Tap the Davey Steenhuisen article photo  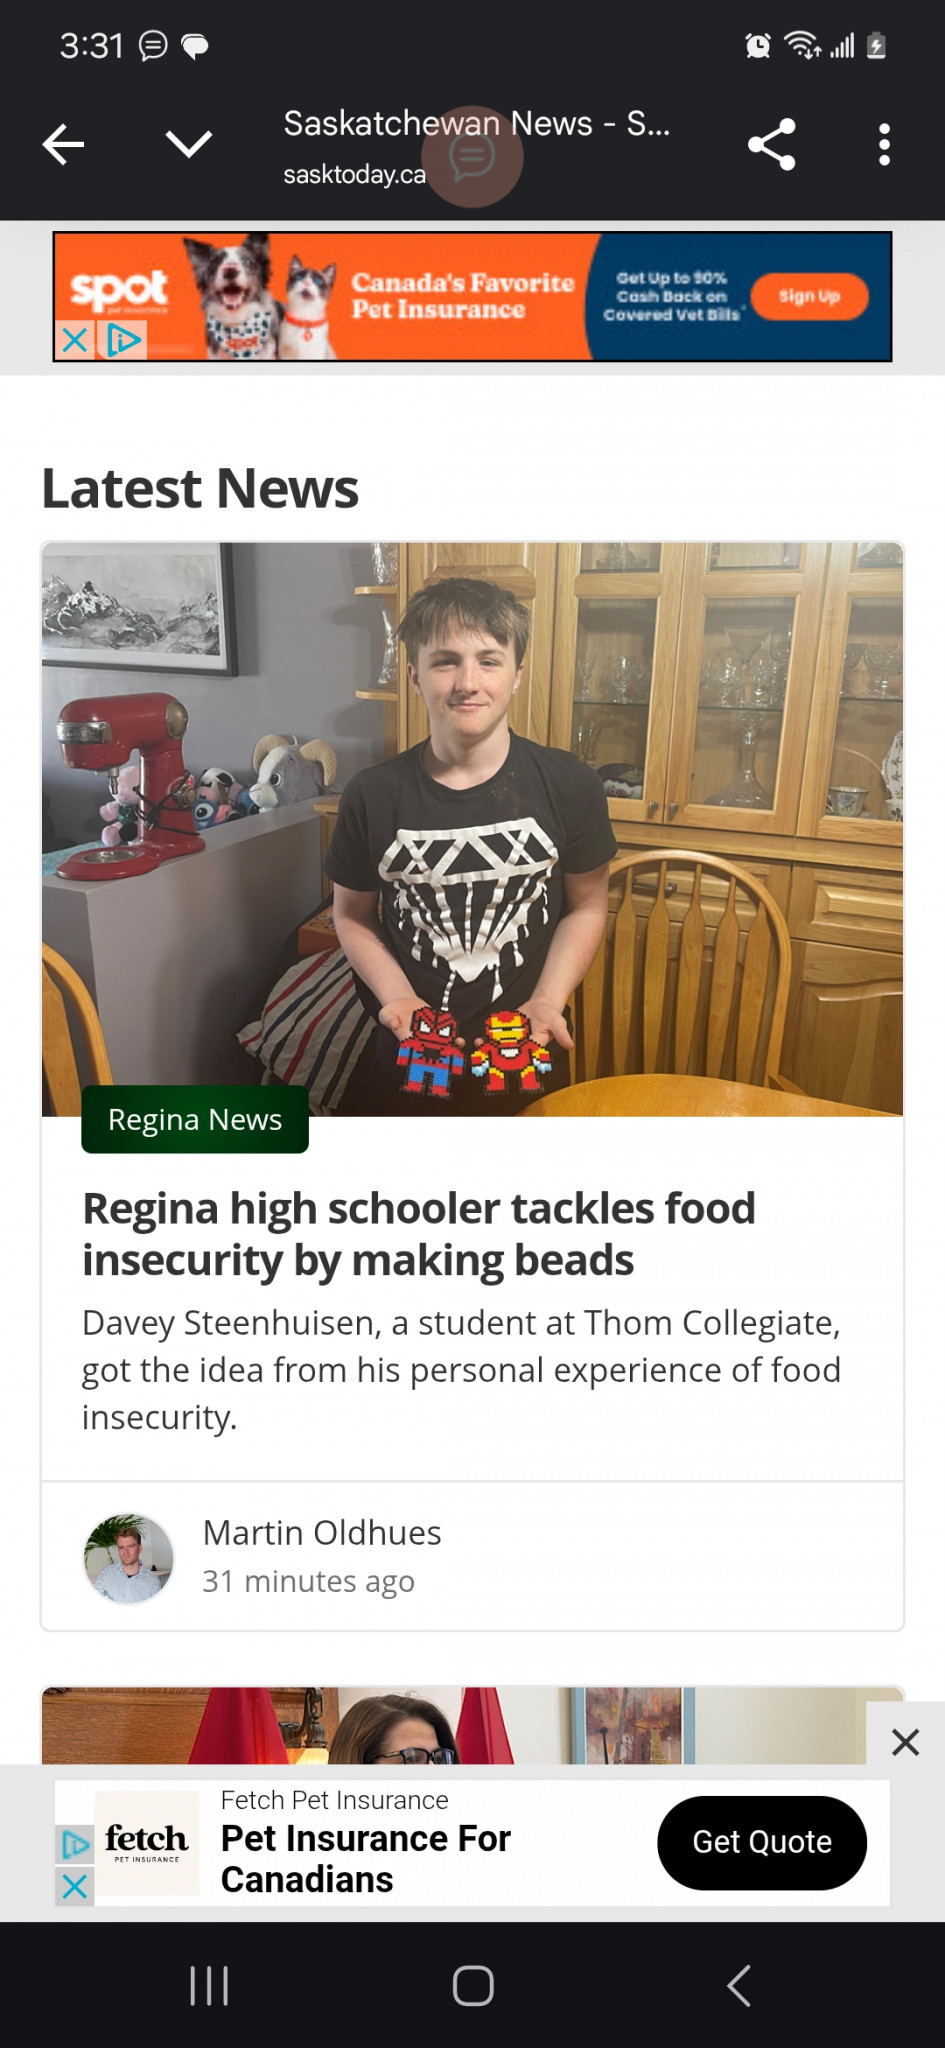[x=472, y=829]
